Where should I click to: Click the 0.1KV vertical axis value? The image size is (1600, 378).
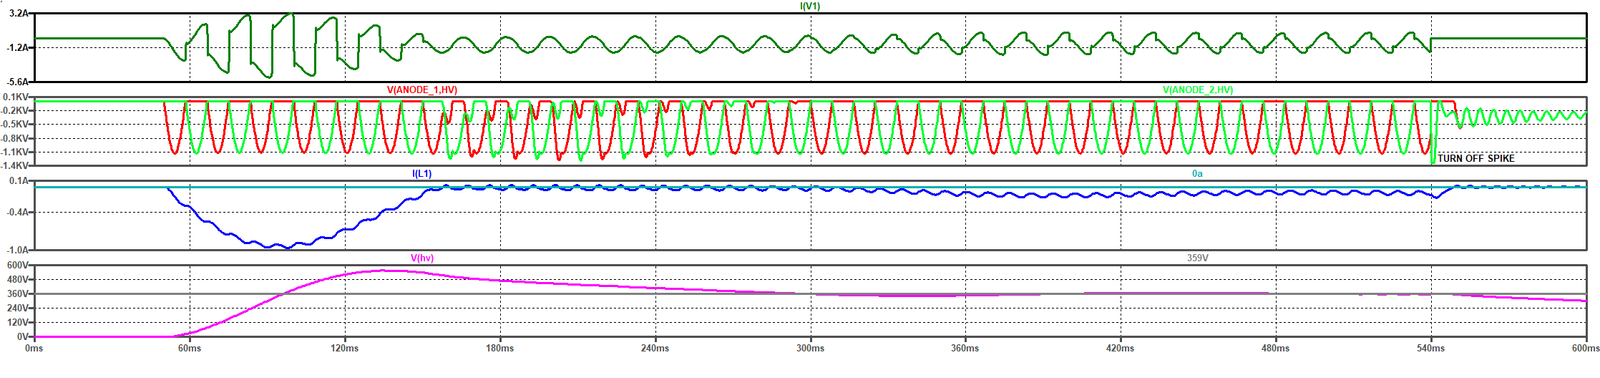click(x=15, y=97)
